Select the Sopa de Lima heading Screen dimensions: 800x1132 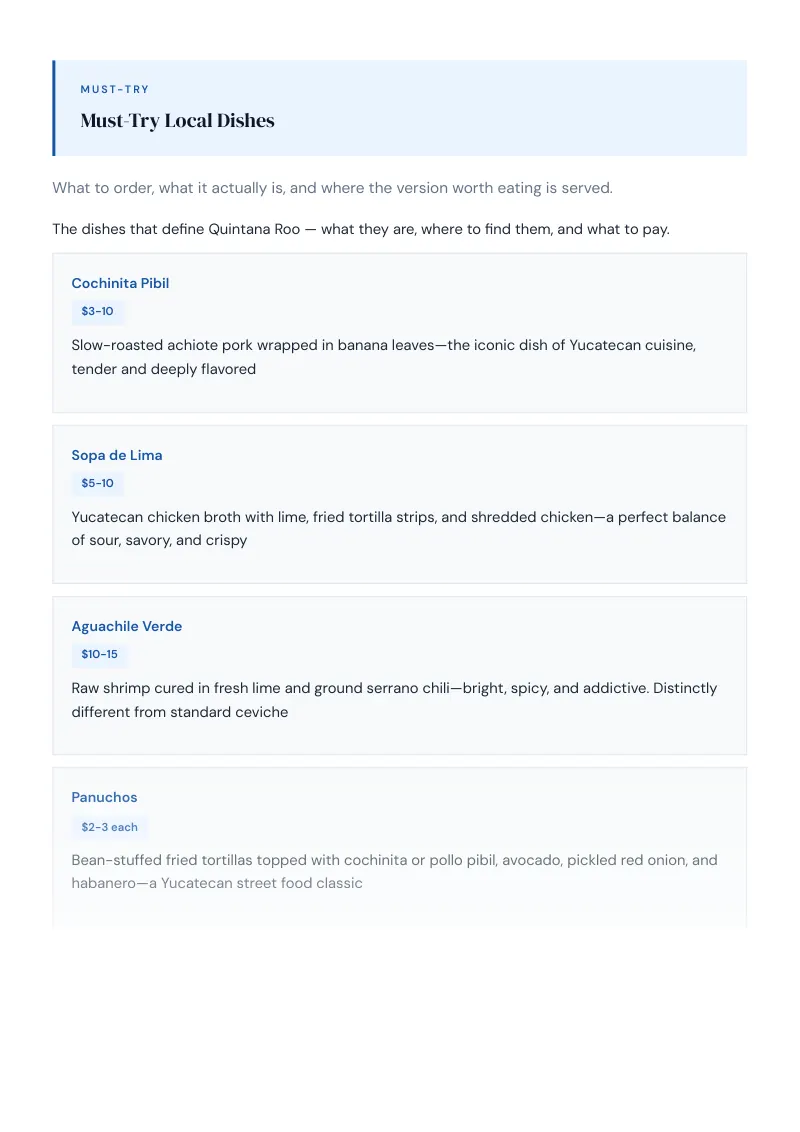[x=117, y=455]
